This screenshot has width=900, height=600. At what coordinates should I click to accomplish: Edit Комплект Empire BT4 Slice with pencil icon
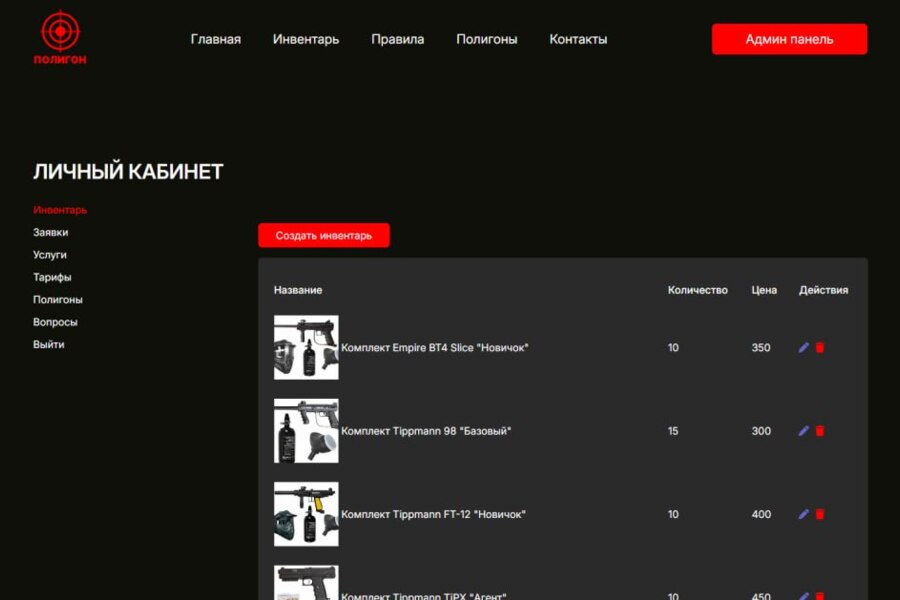click(804, 347)
